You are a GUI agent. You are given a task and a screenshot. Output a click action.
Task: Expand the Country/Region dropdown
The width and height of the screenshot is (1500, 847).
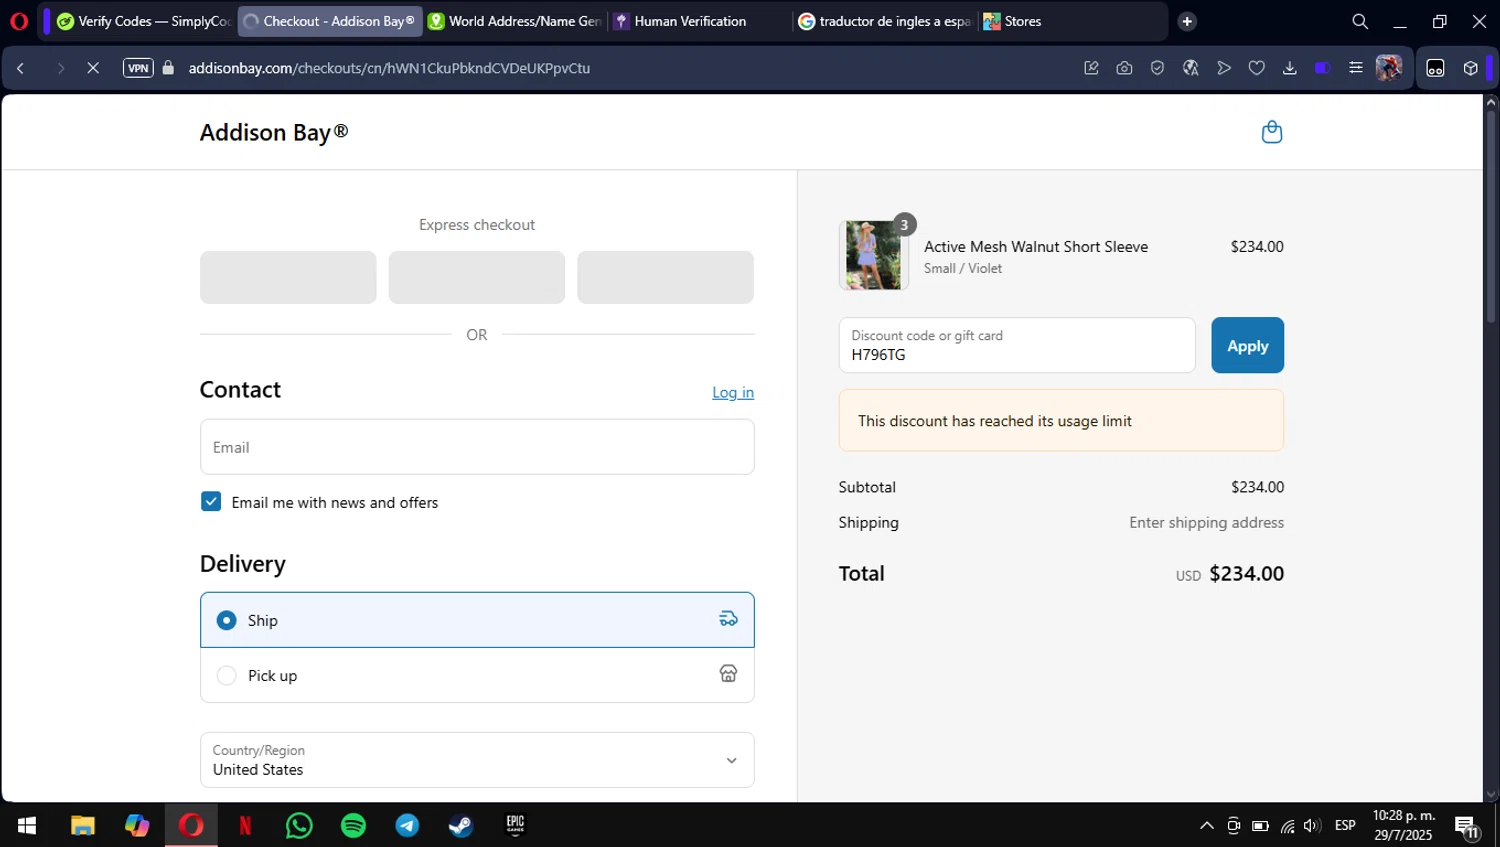477,760
